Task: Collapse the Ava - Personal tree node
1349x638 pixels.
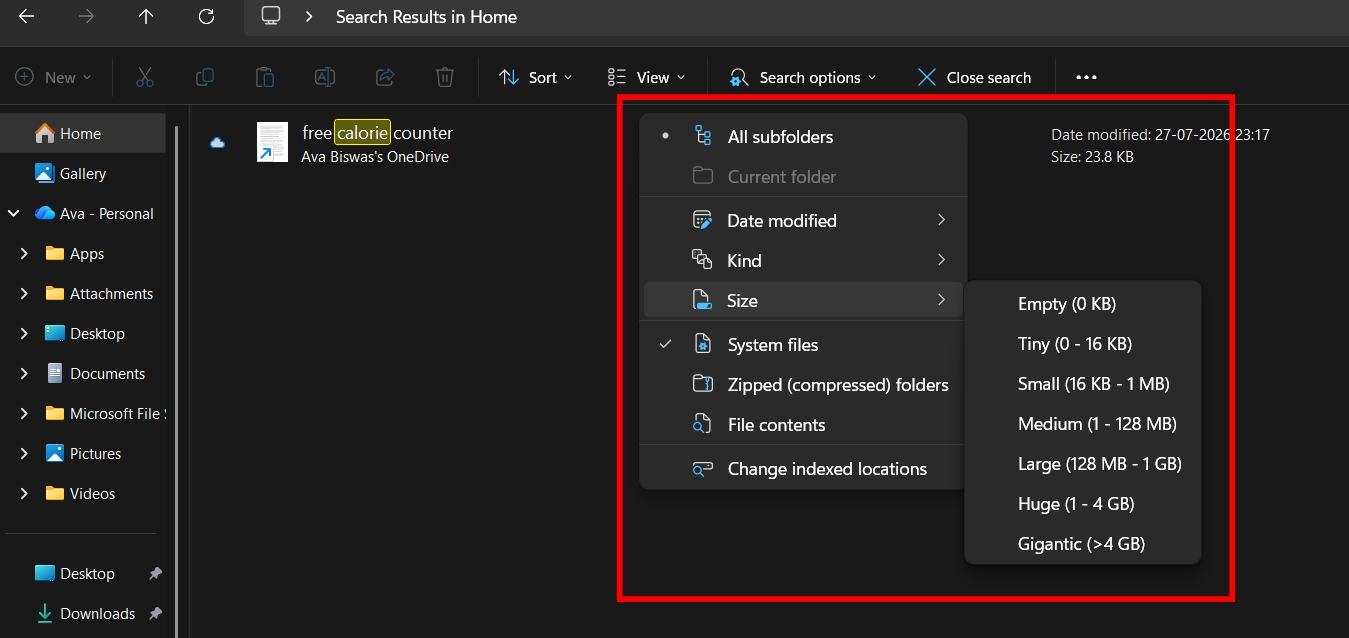Action: click(x=14, y=213)
